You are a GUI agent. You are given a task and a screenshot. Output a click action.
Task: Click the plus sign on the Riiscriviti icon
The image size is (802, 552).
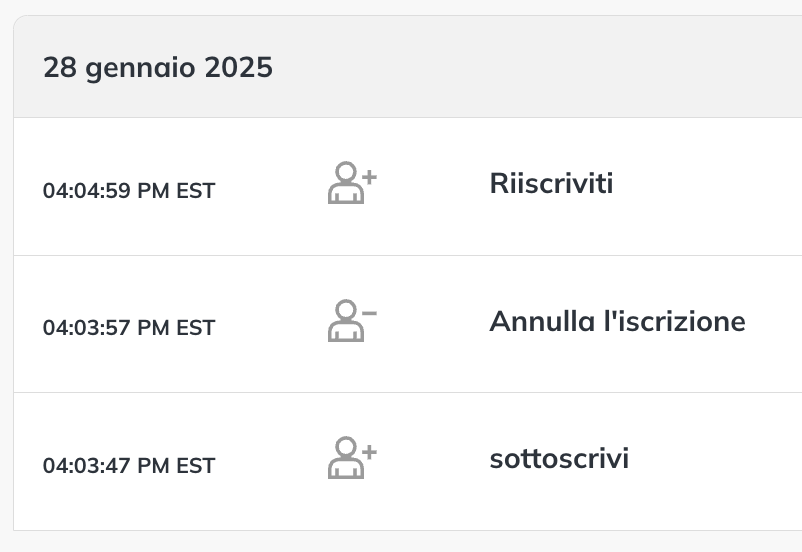369,177
